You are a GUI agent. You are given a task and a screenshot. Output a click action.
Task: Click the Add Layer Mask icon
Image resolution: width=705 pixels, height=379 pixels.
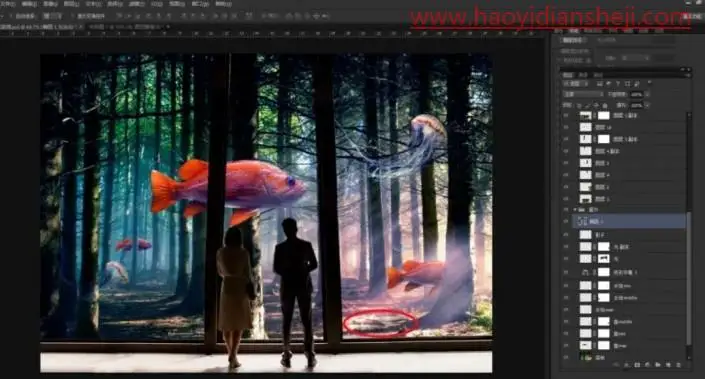(637, 365)
